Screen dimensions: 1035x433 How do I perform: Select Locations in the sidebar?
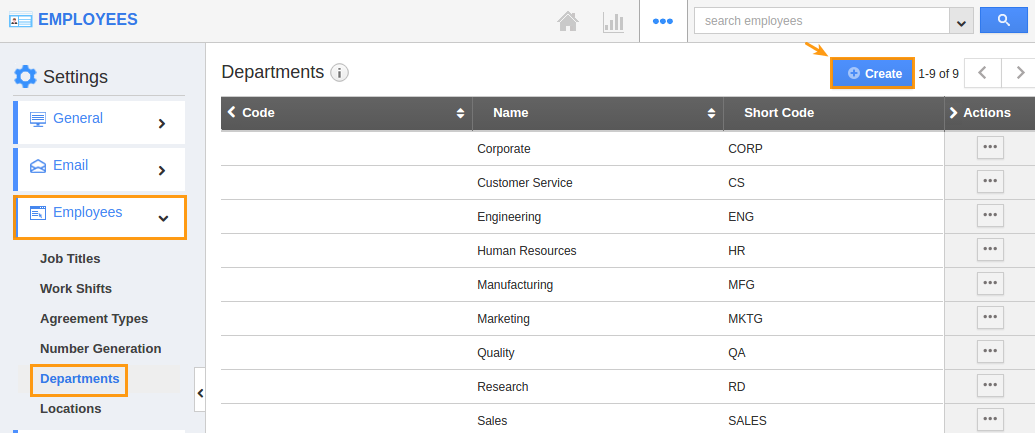(71, 409)
